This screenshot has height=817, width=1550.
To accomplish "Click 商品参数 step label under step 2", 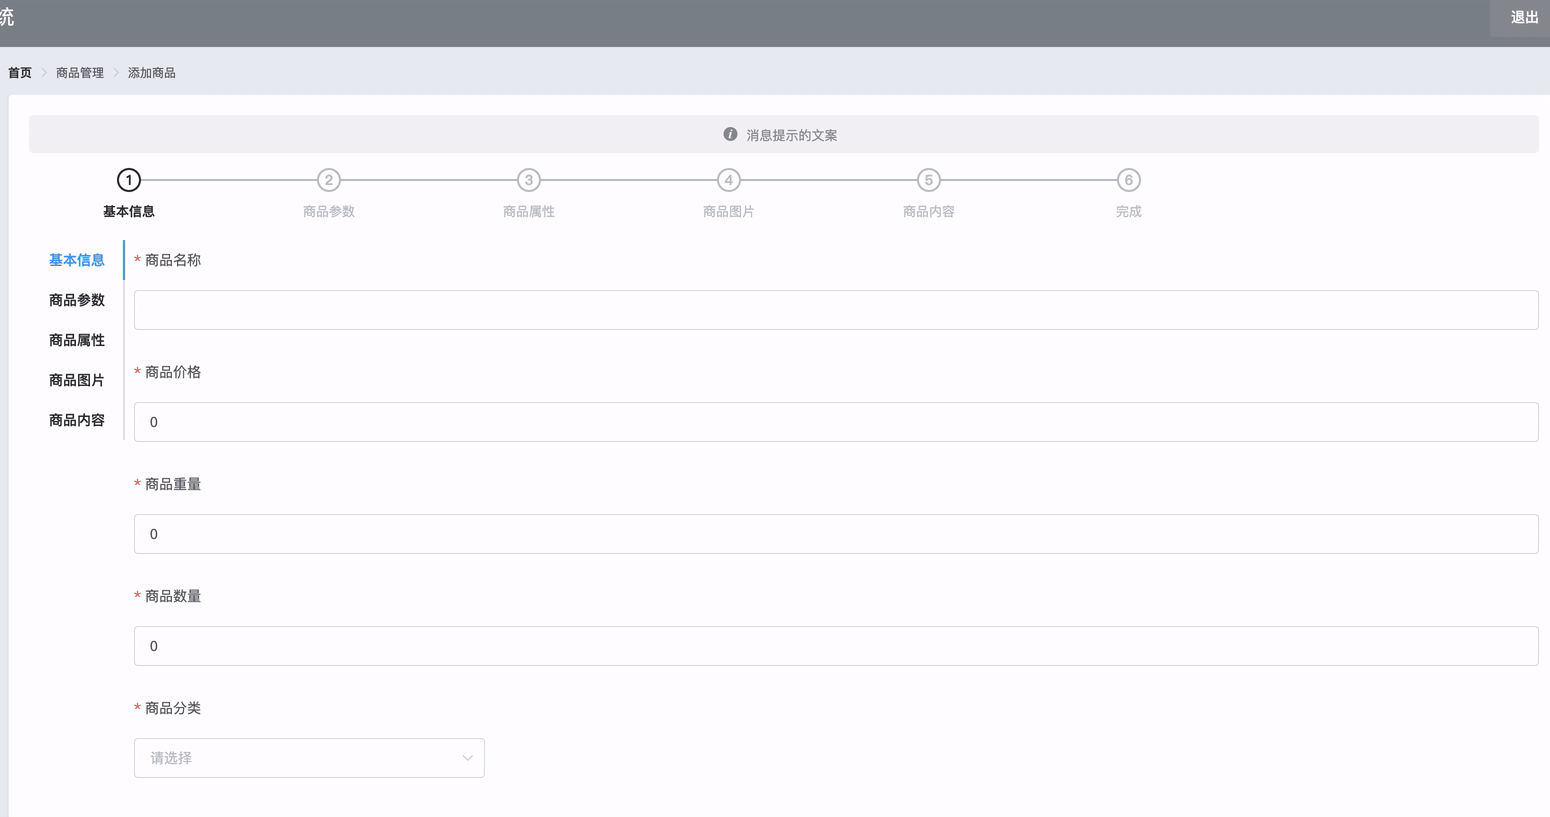I will click(x=329, y=211).
